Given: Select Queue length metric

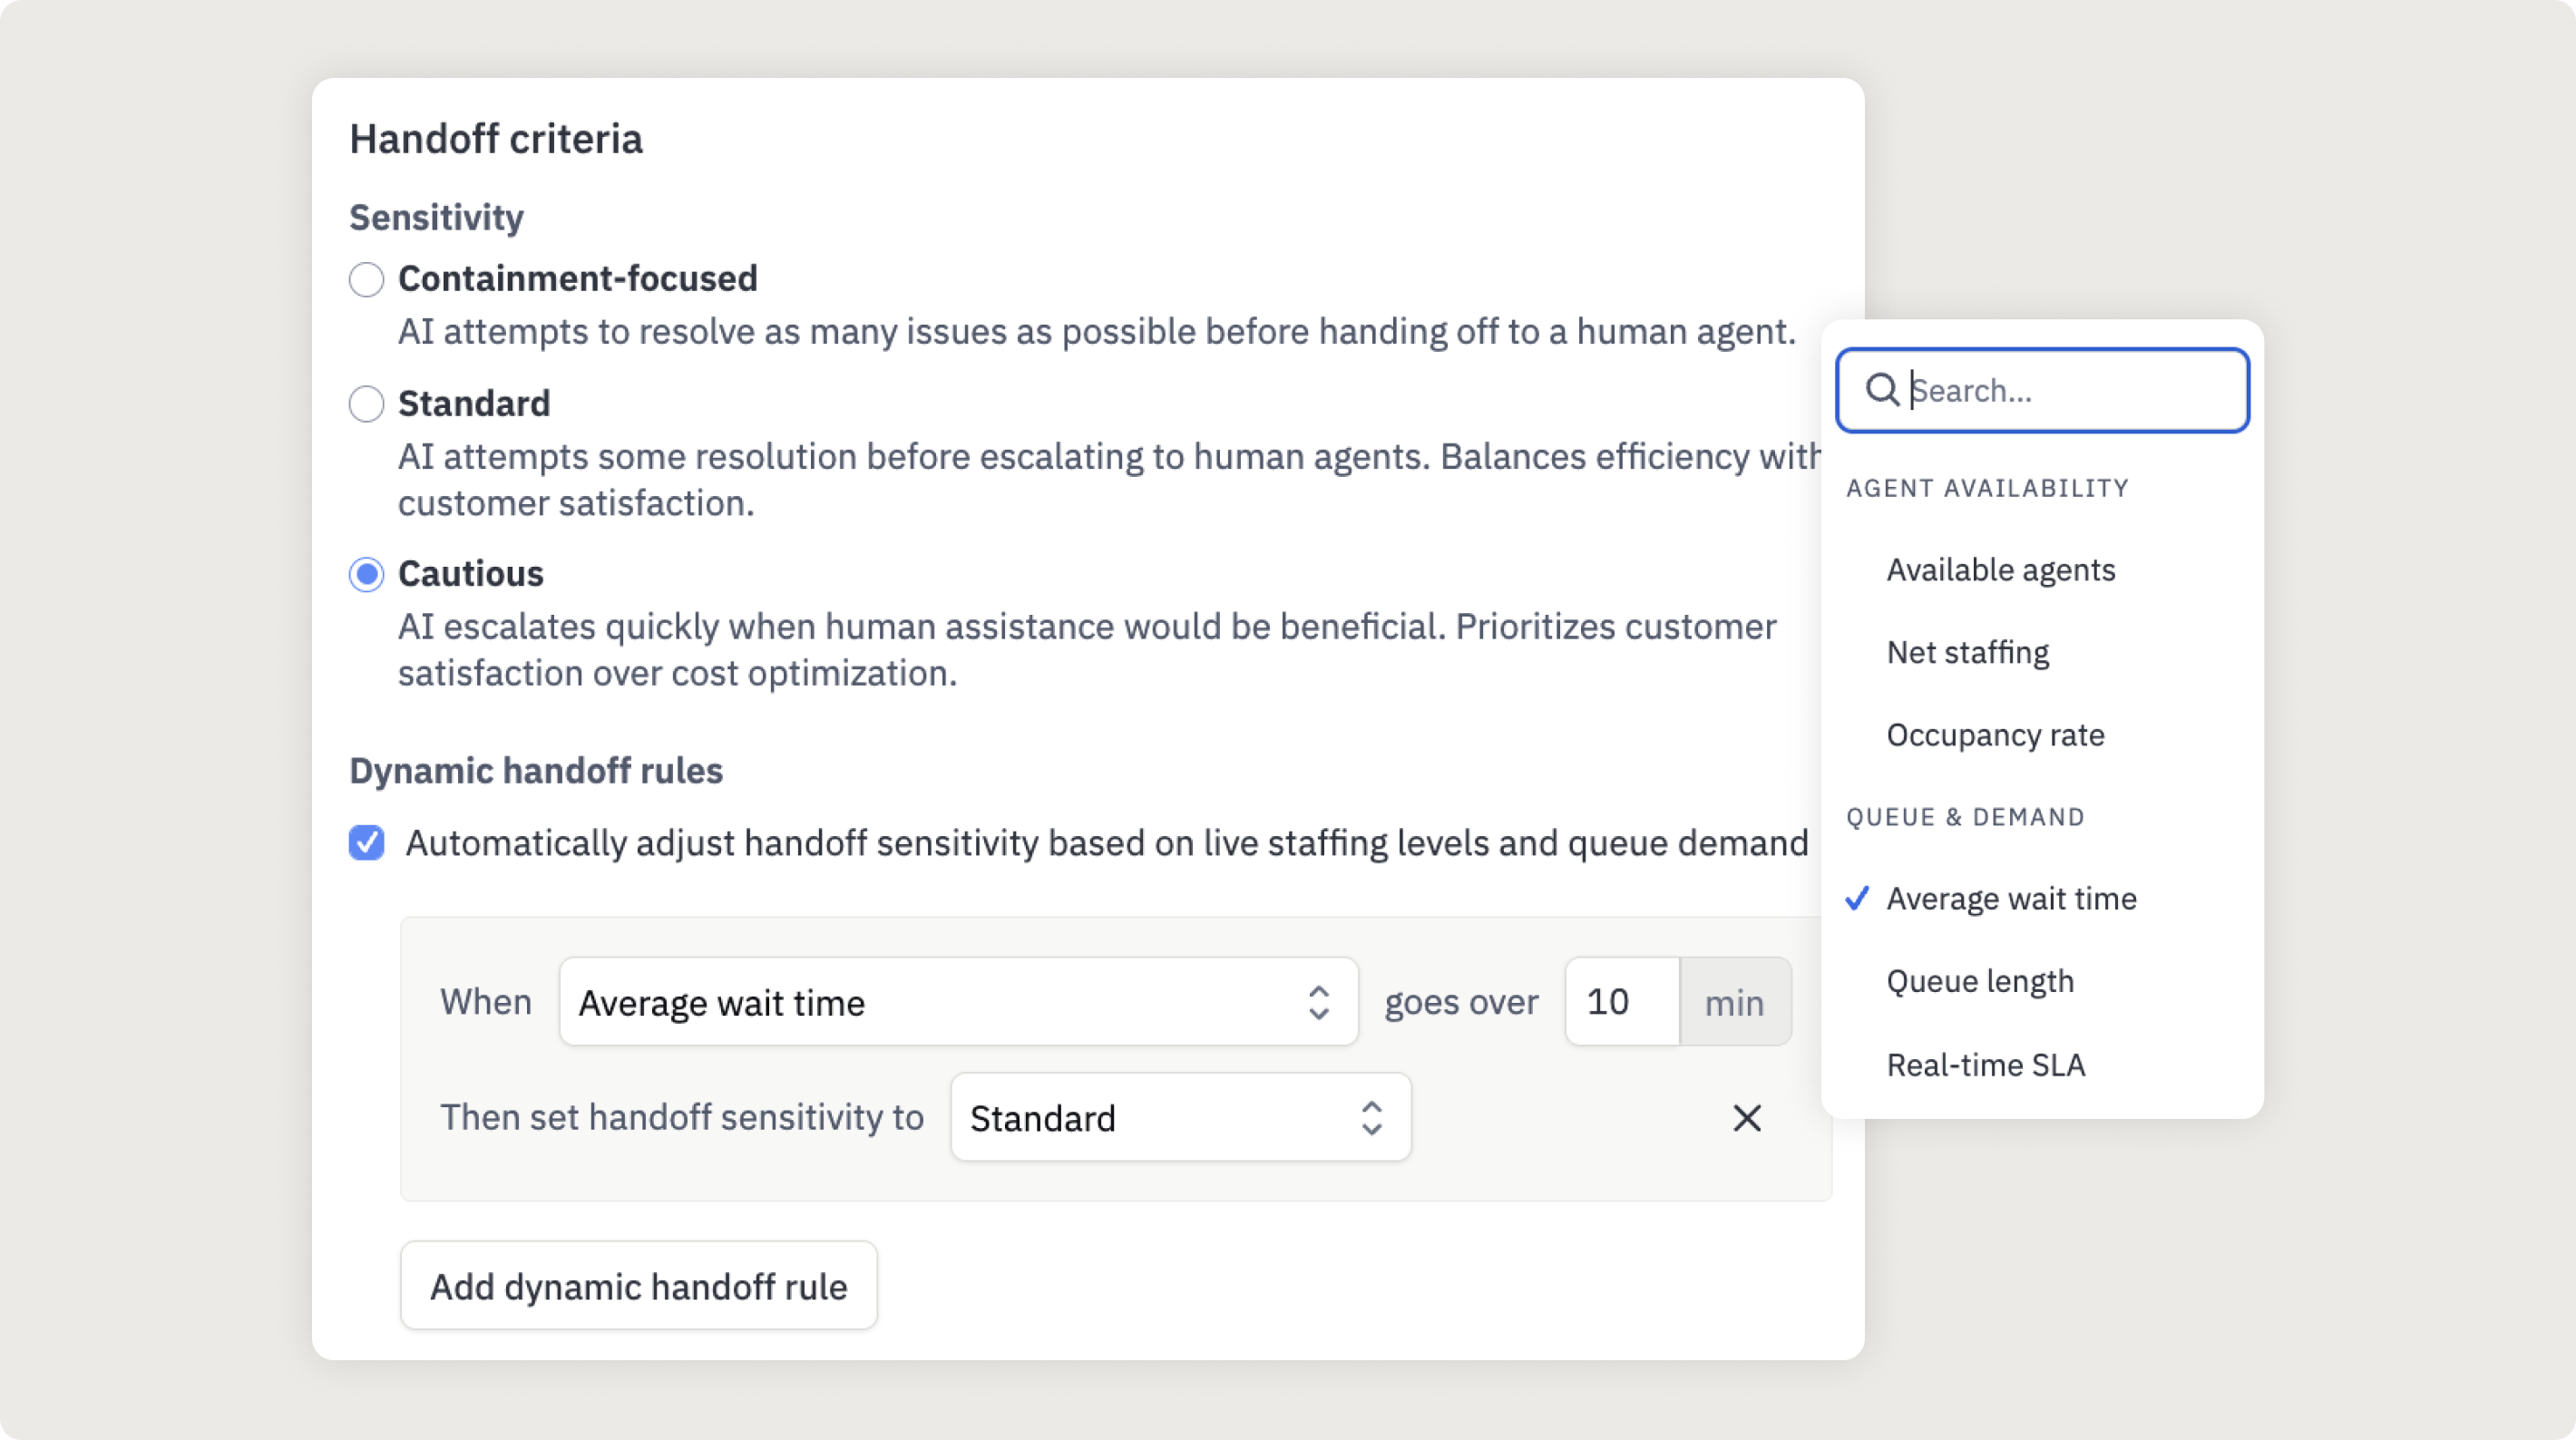Looking at the screenshot, I should [1980, 981].
